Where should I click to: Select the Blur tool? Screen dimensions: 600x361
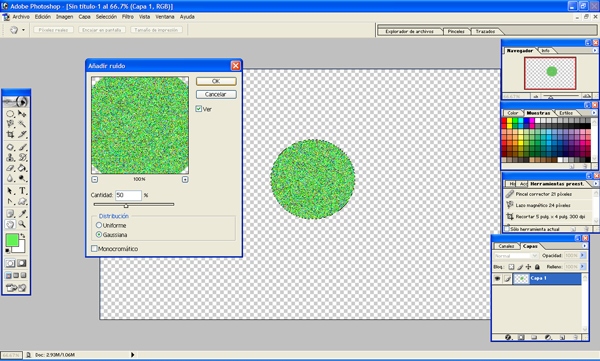pos(10,178)
